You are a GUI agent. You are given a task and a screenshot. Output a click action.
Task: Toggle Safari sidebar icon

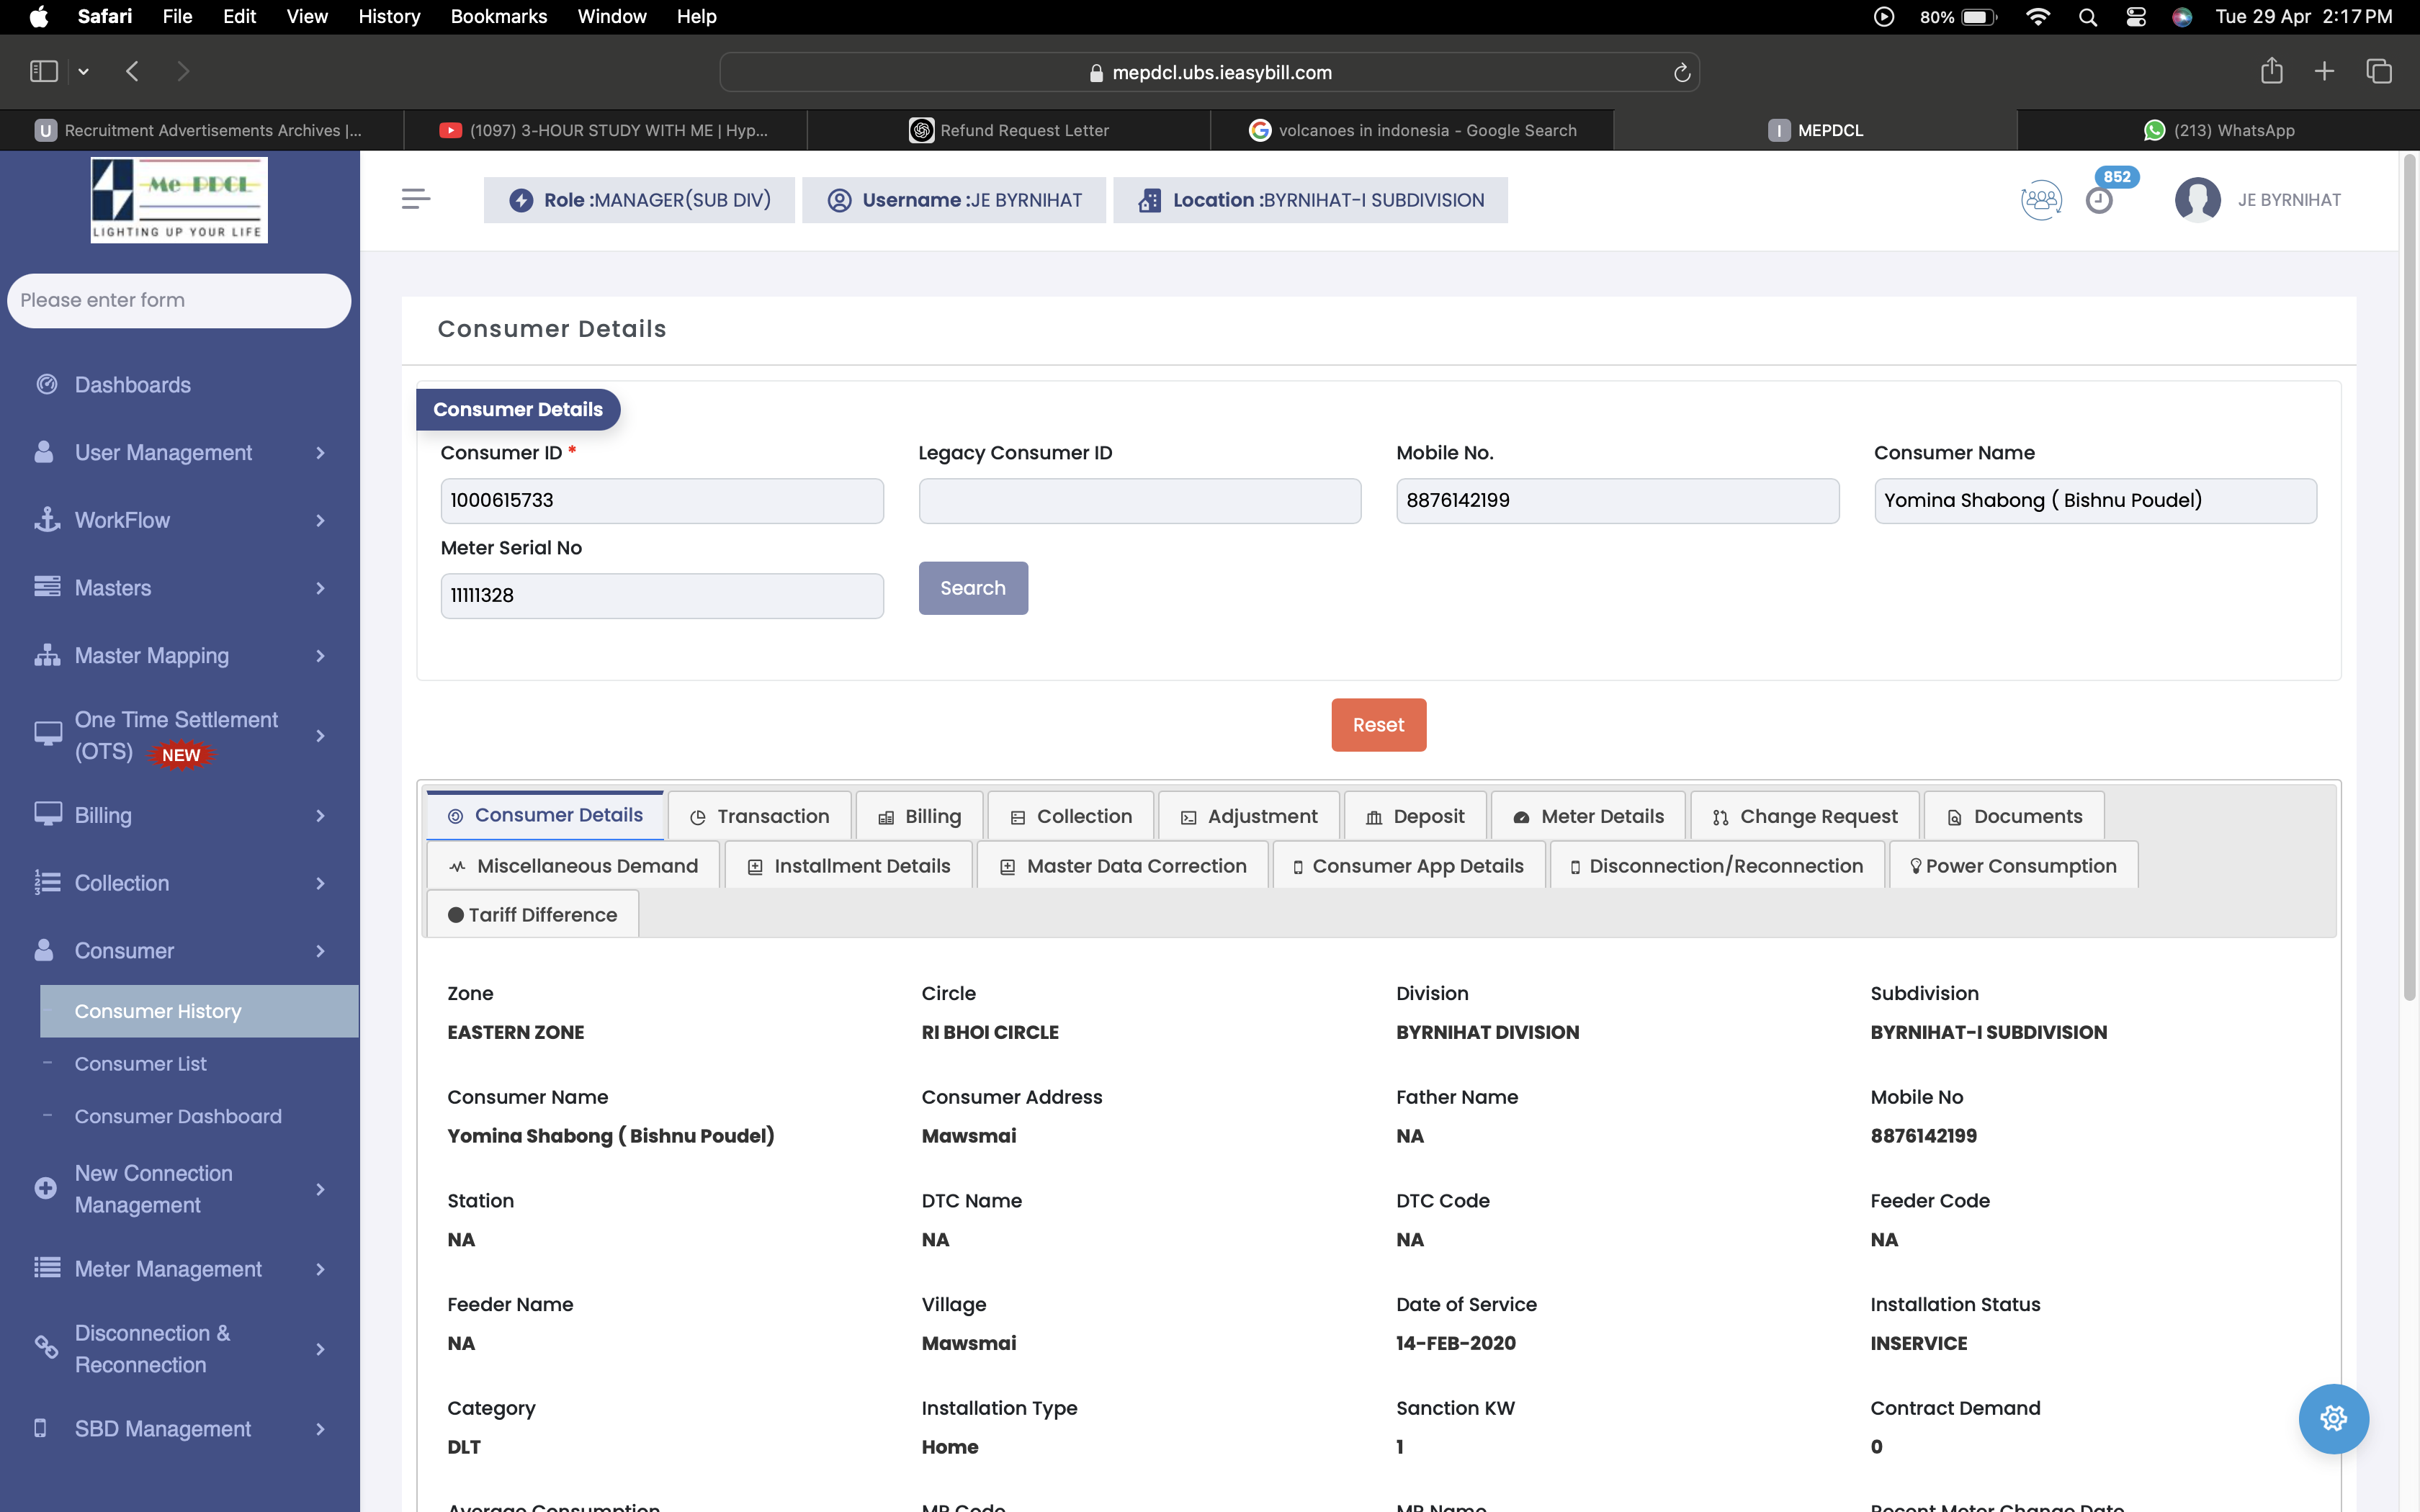pyautogui.click(x=44, y=71)
